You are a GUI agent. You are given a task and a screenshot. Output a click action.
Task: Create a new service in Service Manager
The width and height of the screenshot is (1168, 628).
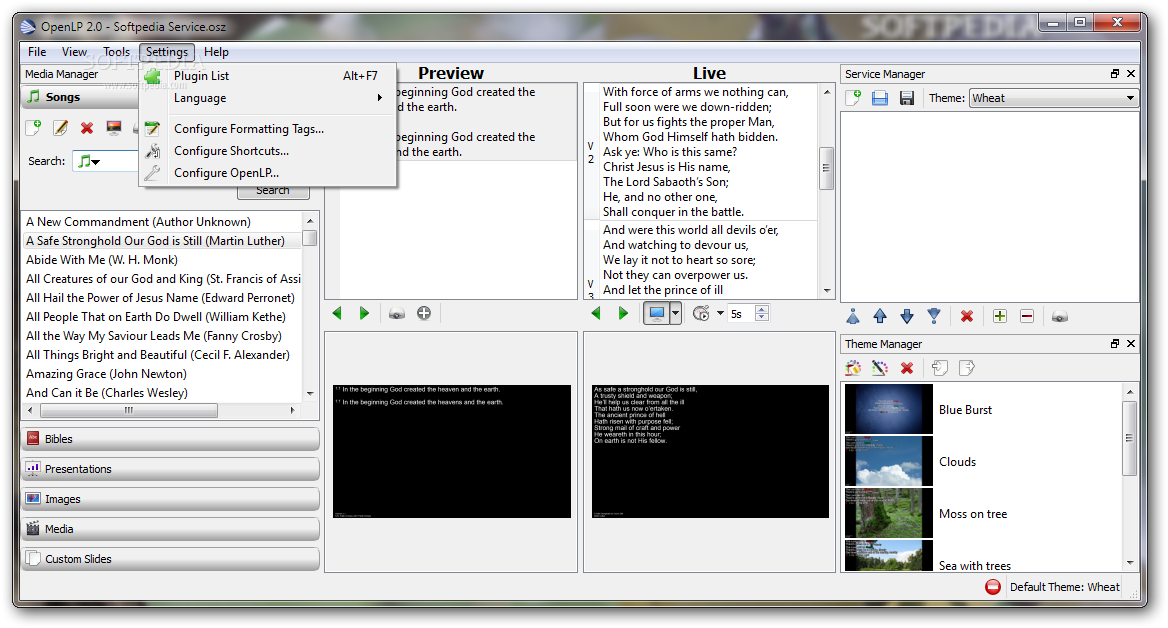point(853,98)
